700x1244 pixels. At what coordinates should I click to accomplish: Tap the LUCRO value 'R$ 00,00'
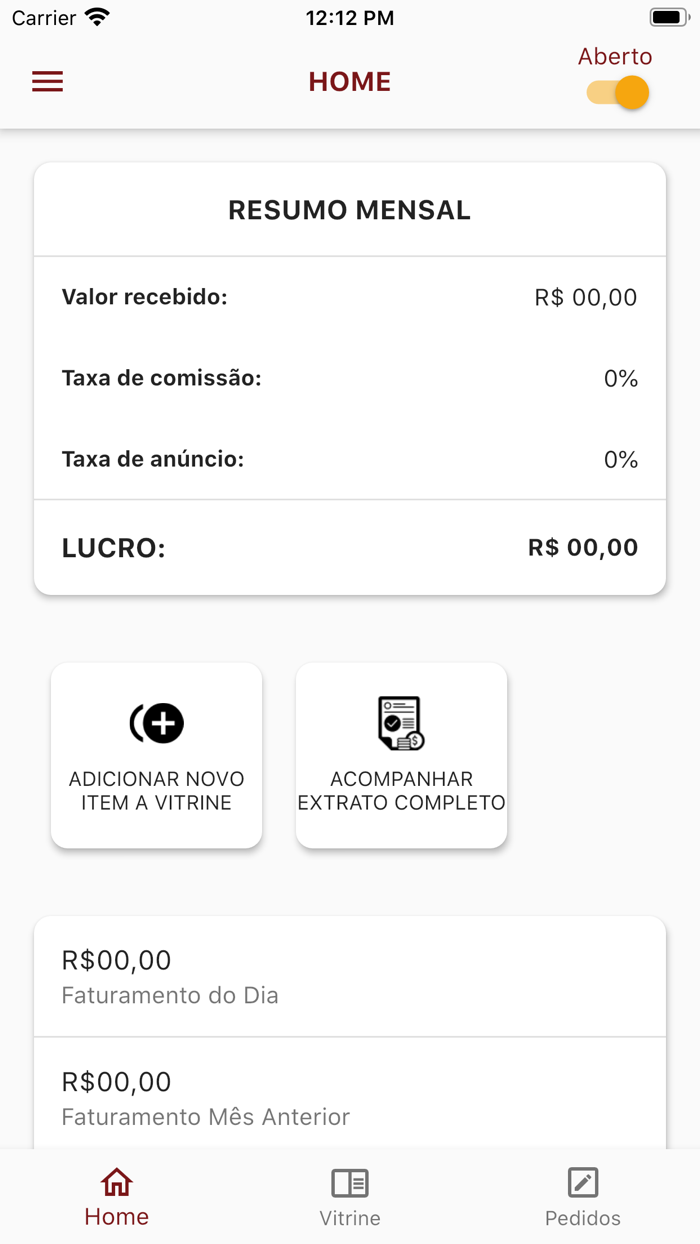583,547
